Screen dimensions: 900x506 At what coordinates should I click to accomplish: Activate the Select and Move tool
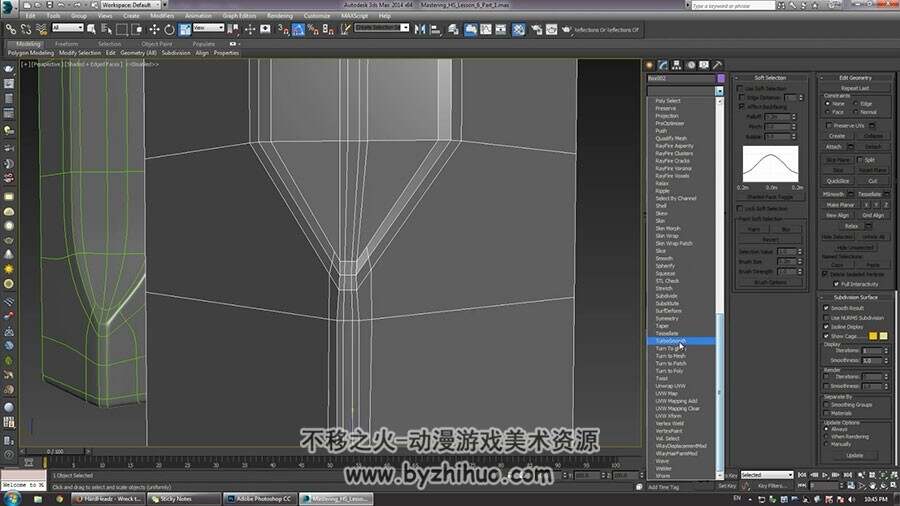point(154,29)
